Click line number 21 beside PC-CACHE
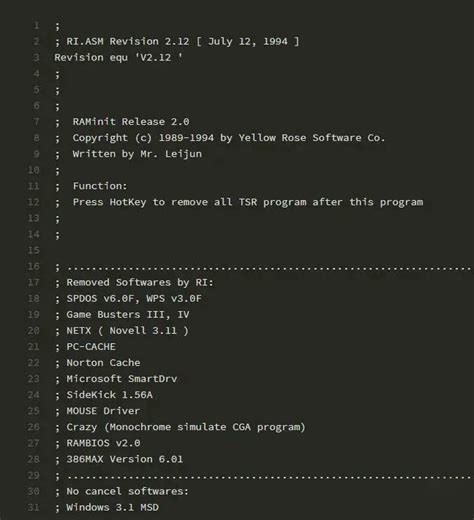 tap(34, 347)
